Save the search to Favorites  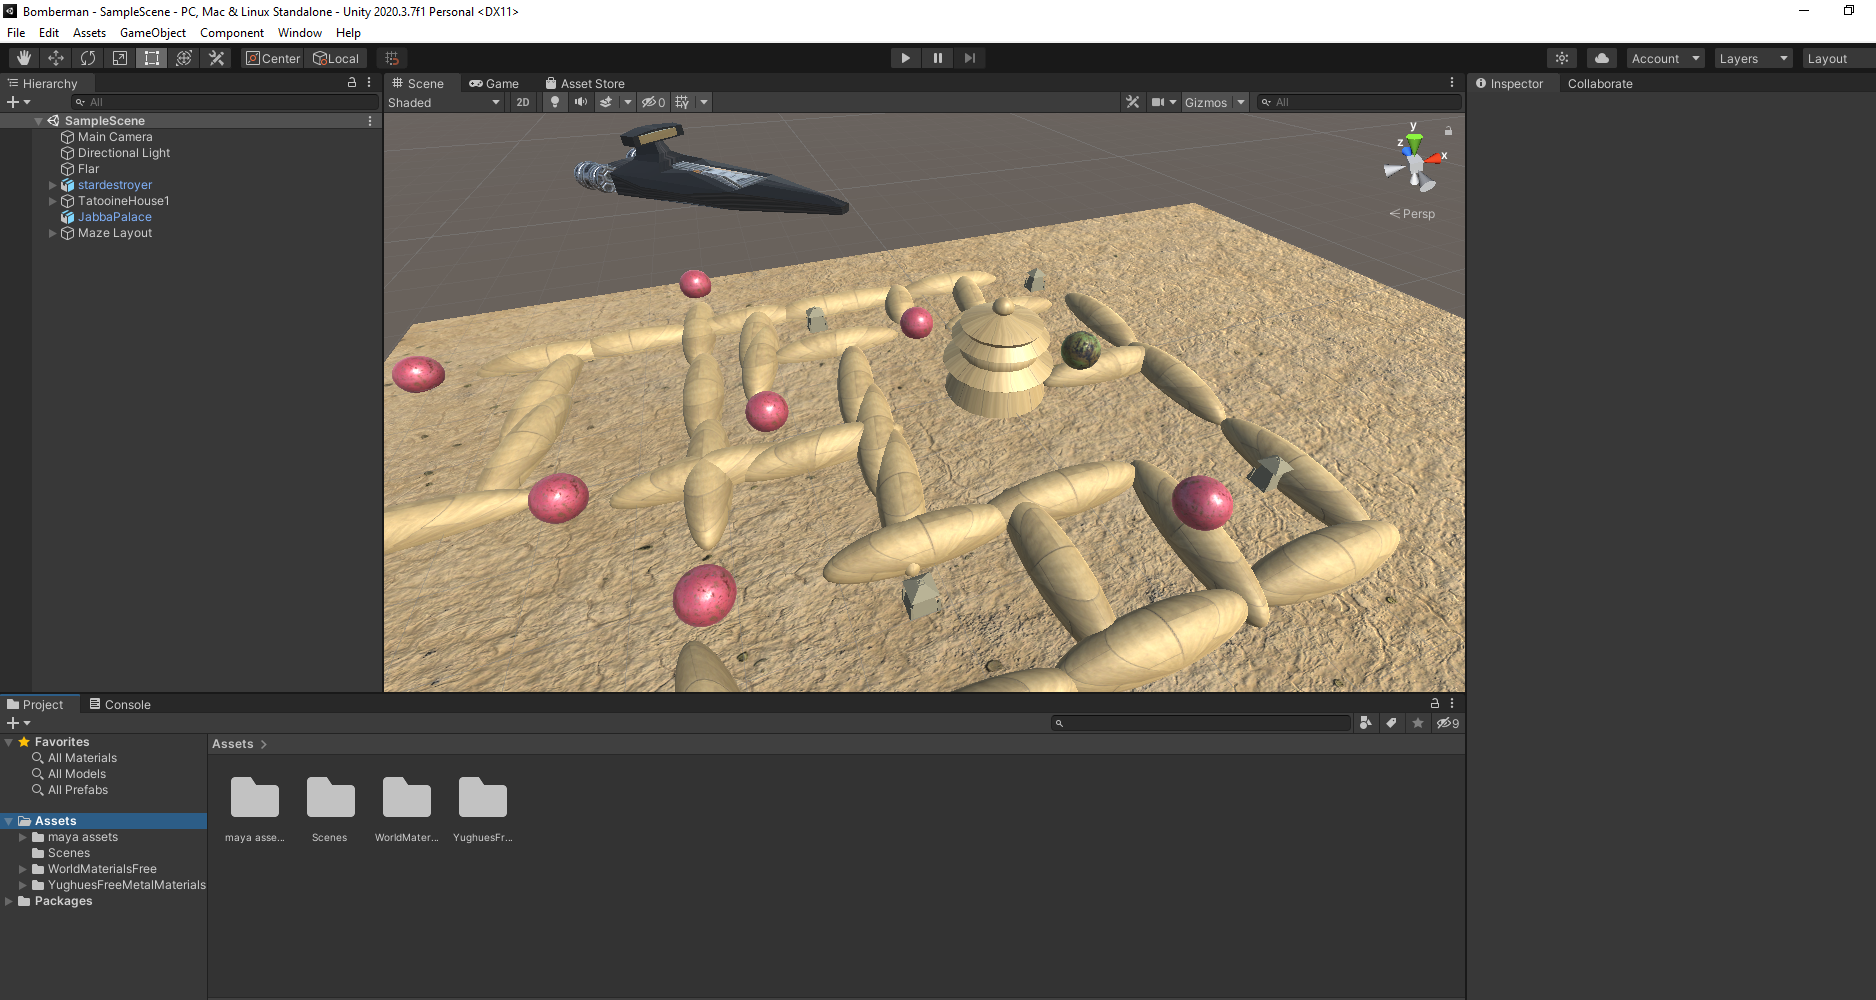point(1417,723)
